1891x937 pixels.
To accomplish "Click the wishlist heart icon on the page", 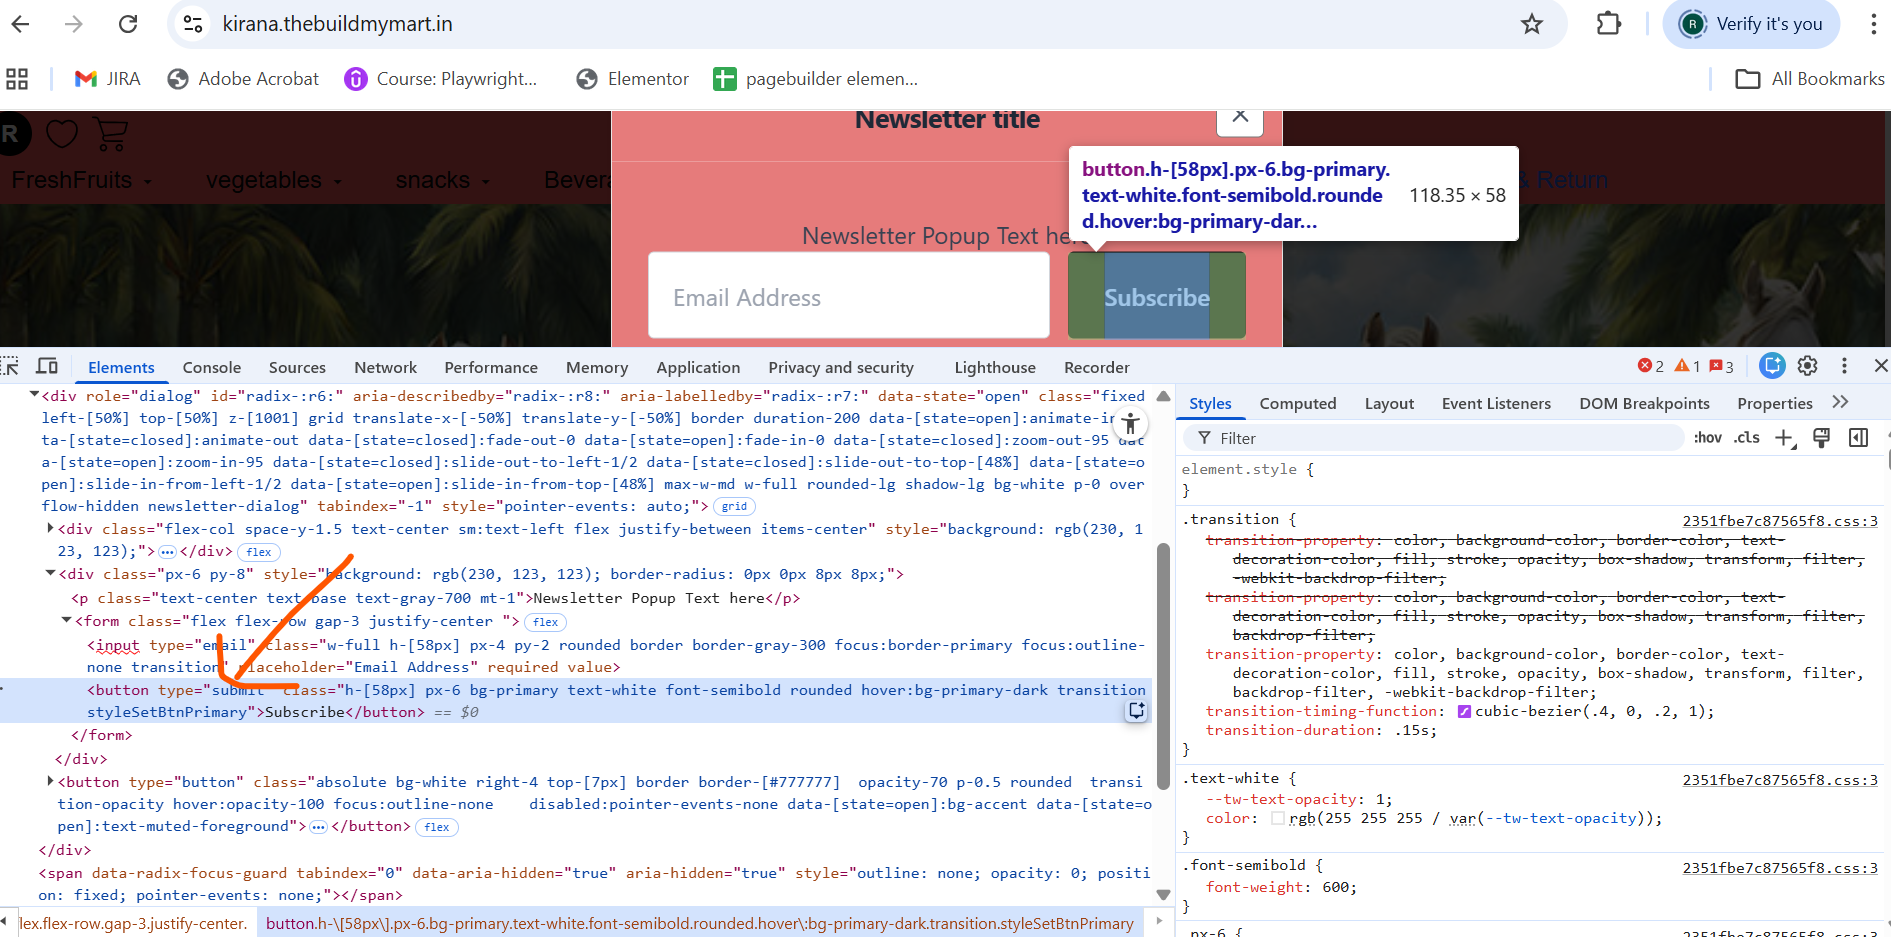I will coord(62,134).
